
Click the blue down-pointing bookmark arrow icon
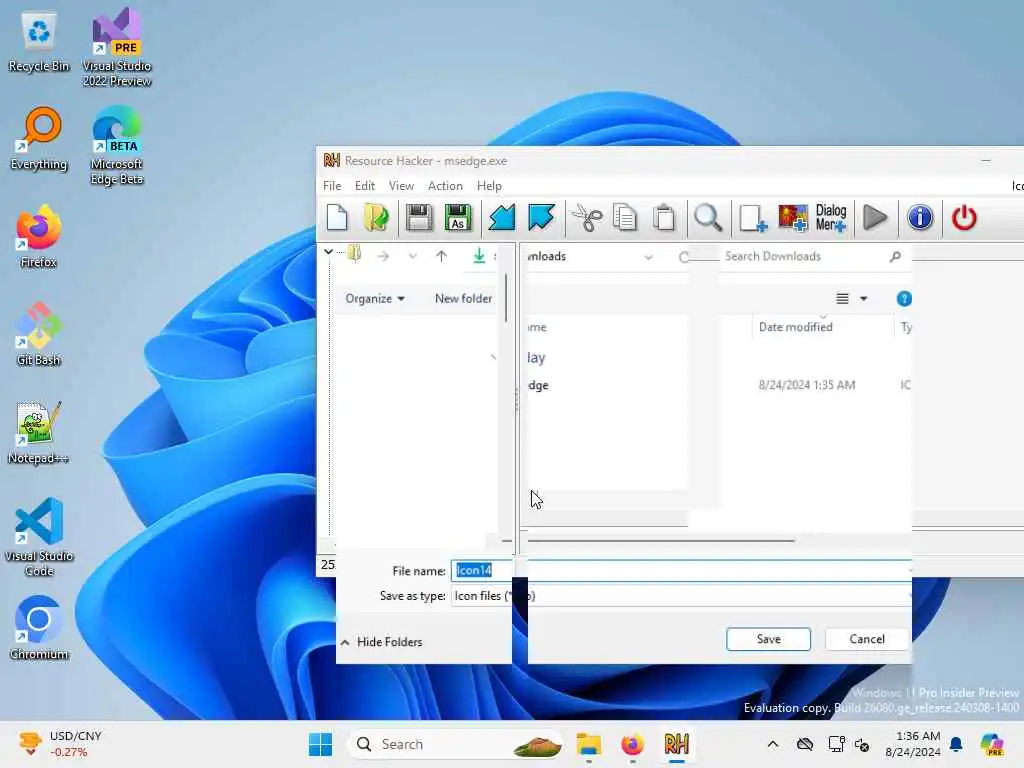541,217
